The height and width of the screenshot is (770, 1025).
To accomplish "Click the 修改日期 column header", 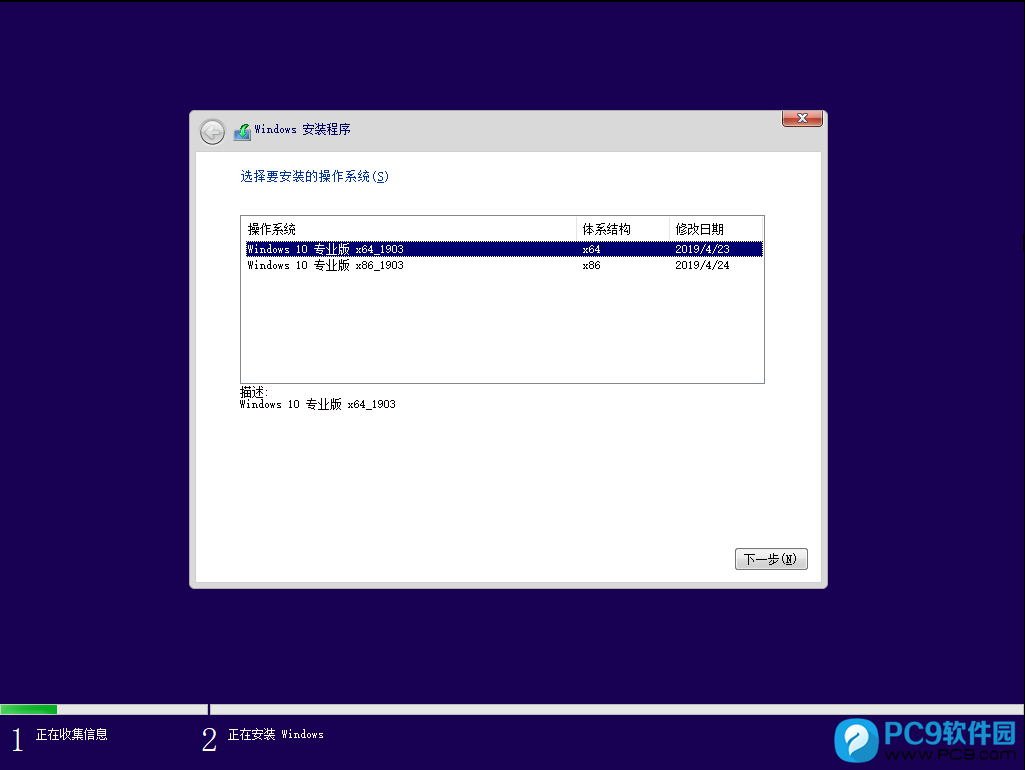I will coord(716,229).
